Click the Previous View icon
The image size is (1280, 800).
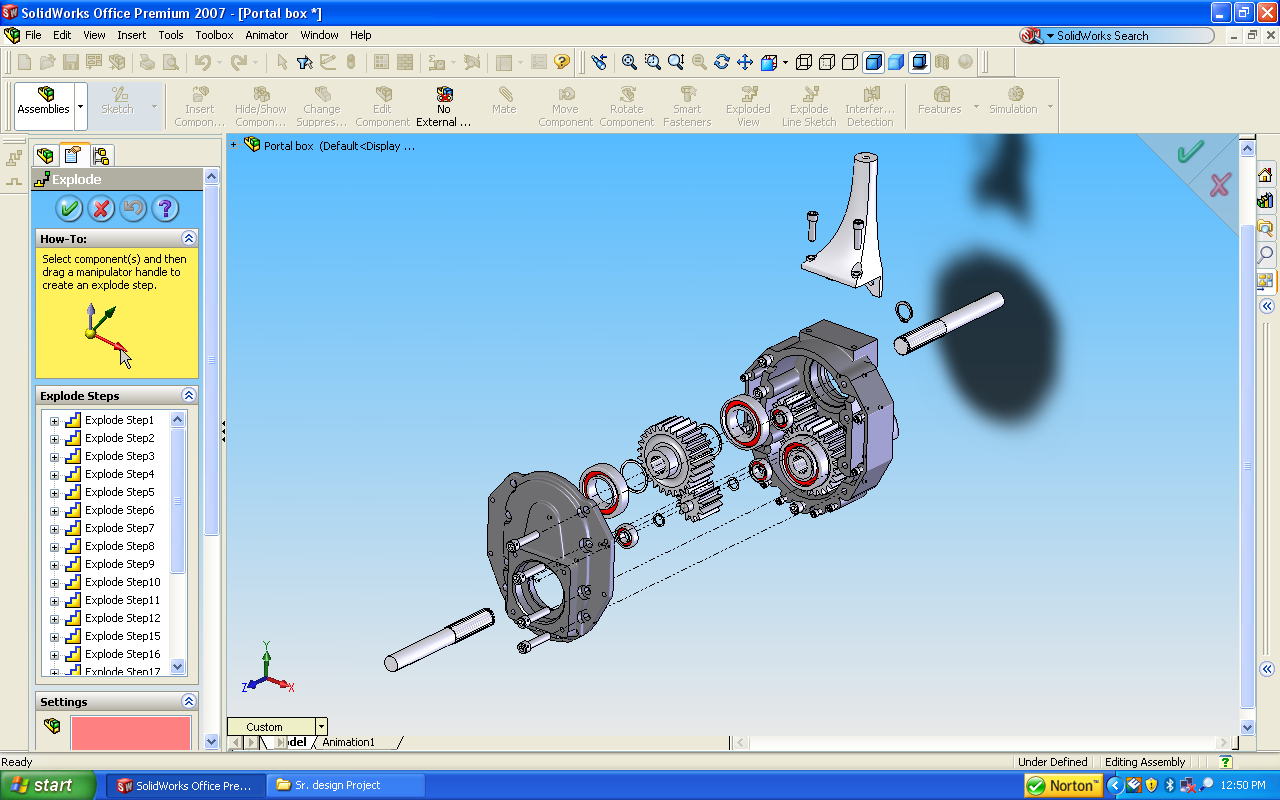[599, 62]
